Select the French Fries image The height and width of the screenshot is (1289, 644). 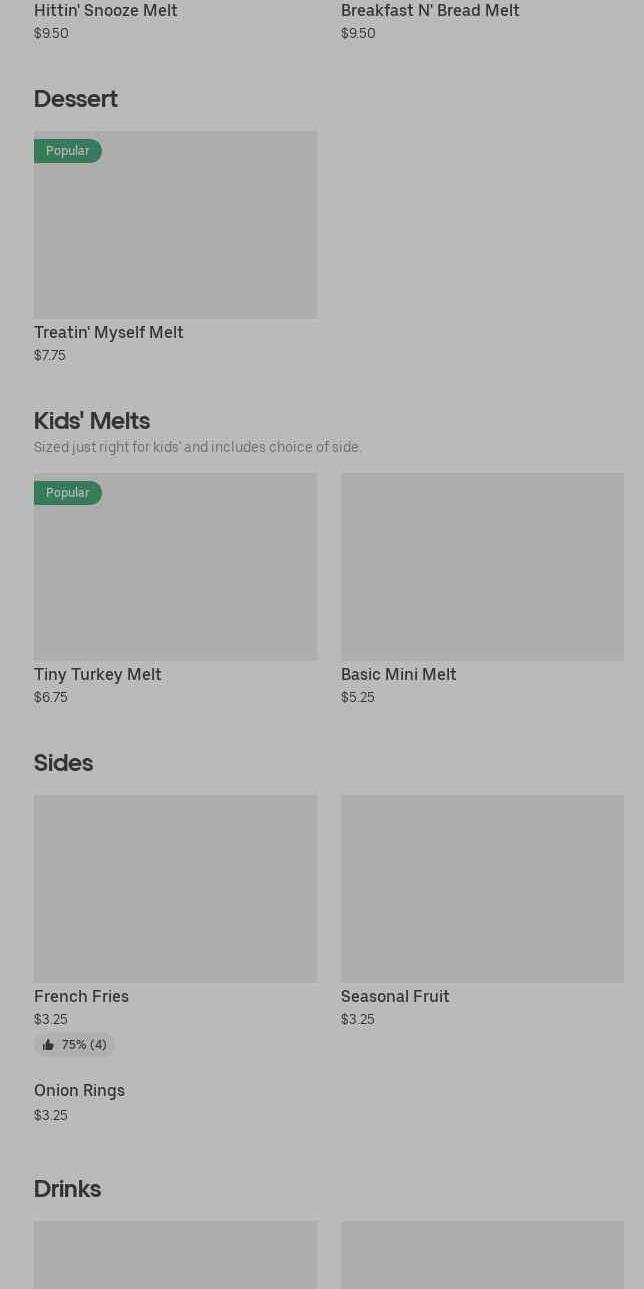tap(175, 889)
